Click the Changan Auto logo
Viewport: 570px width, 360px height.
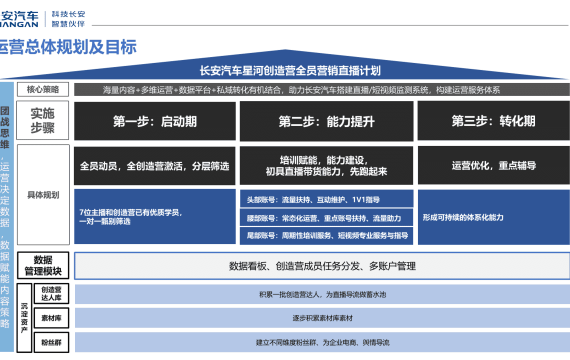coord(19,19)
